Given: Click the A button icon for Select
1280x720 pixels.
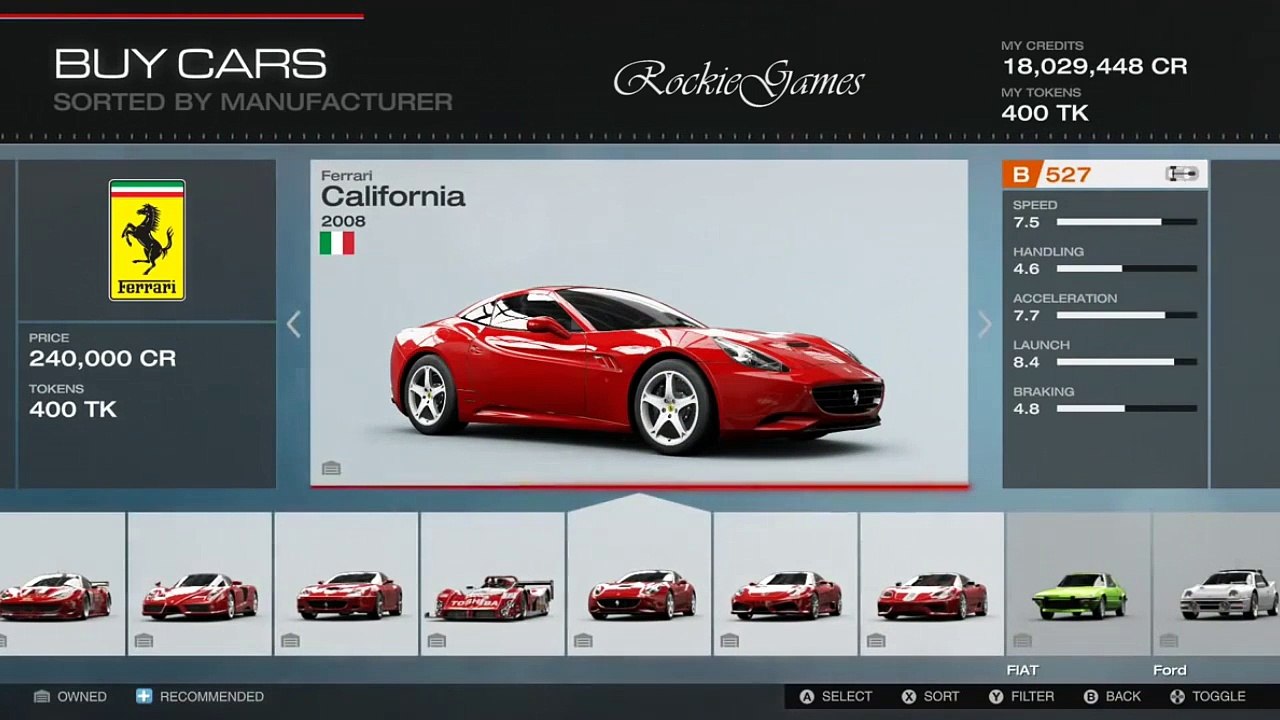Looking at the screenshot, I should (806, 696).
